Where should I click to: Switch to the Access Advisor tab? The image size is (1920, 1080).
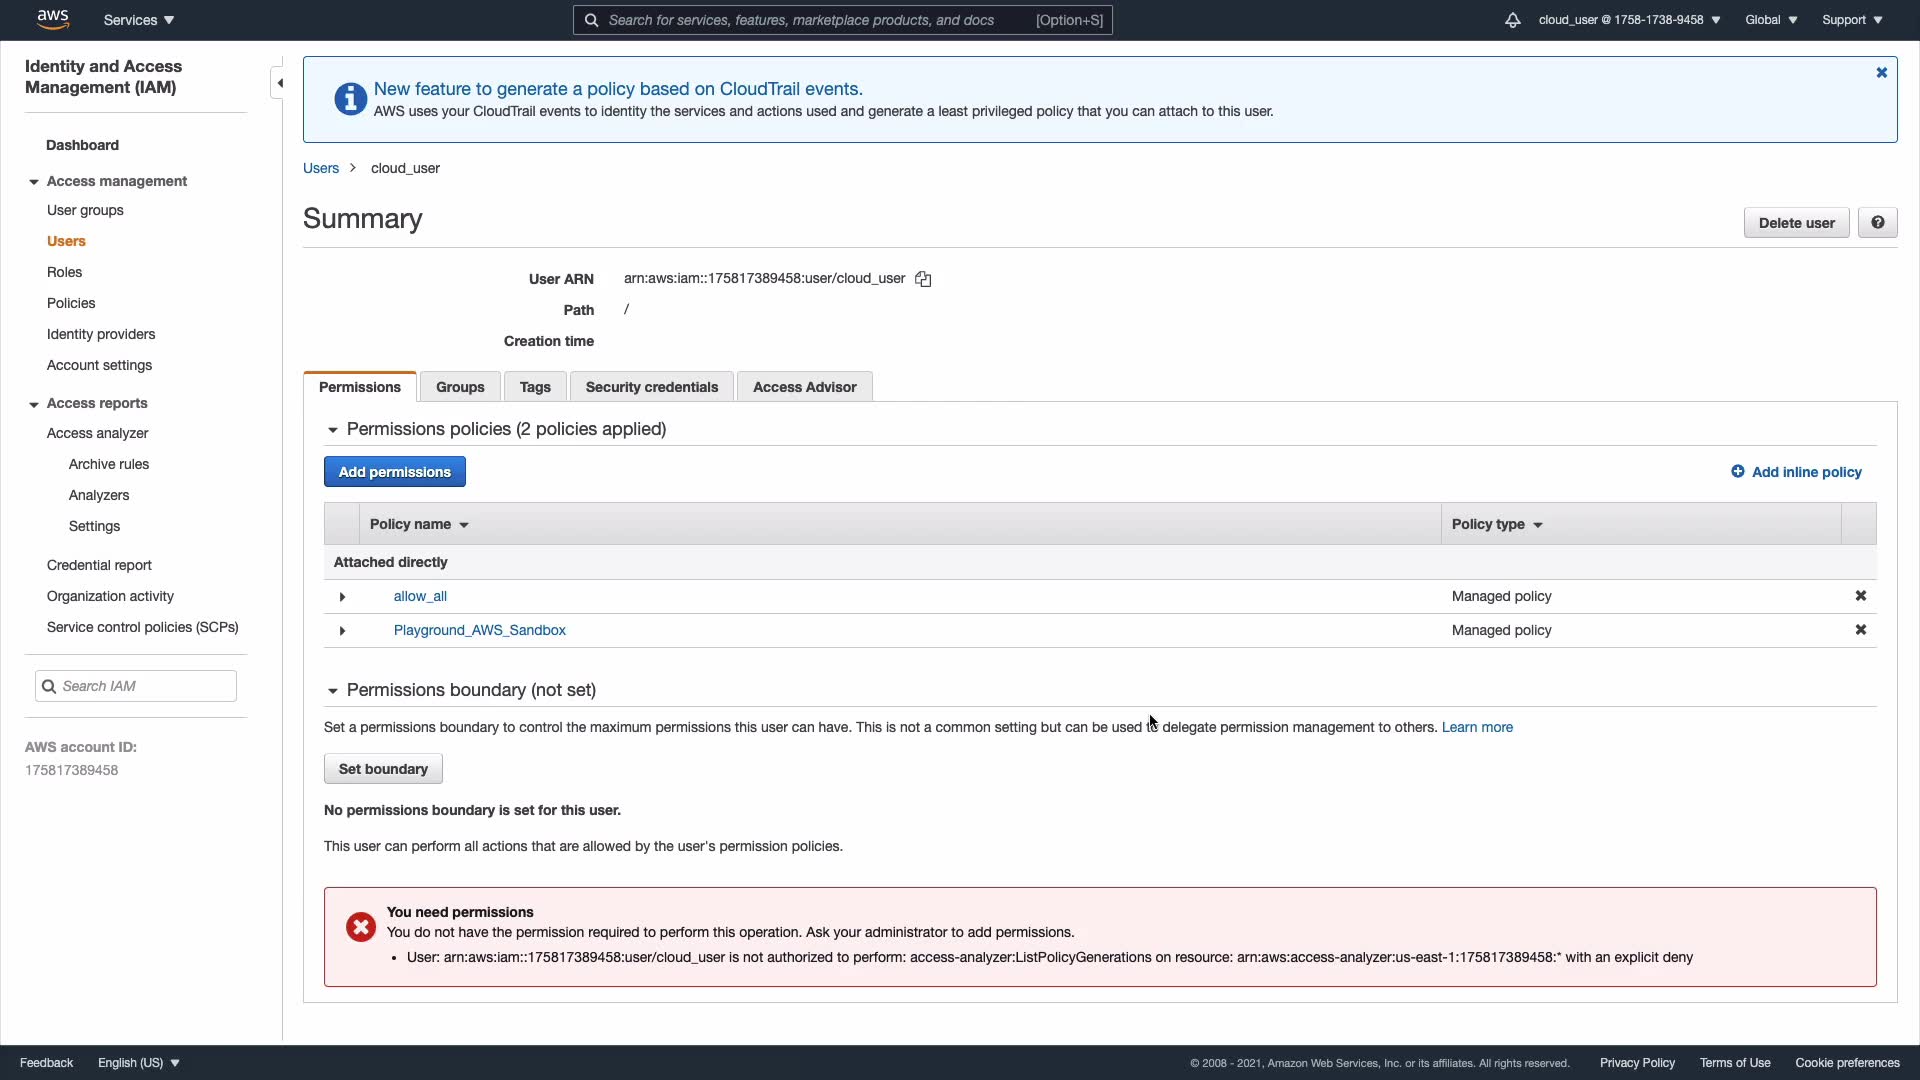[804, 387]
